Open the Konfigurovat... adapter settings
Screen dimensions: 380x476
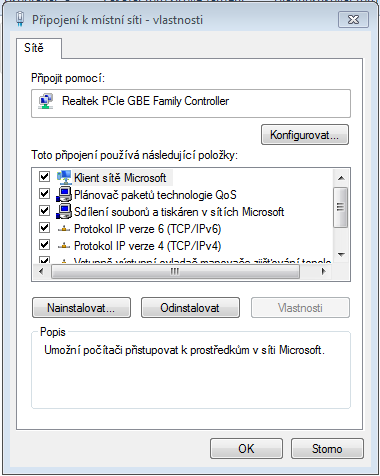click(x=305, y=135)
